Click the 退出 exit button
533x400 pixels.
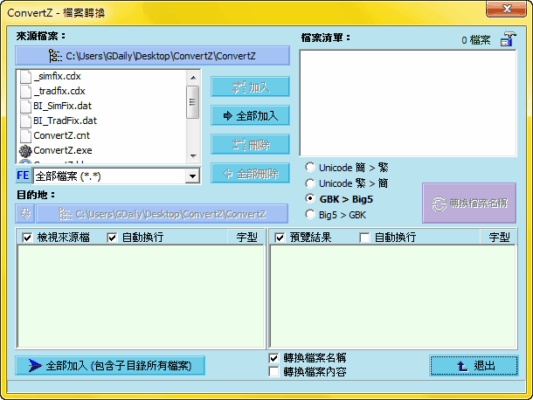click(474, 366)
